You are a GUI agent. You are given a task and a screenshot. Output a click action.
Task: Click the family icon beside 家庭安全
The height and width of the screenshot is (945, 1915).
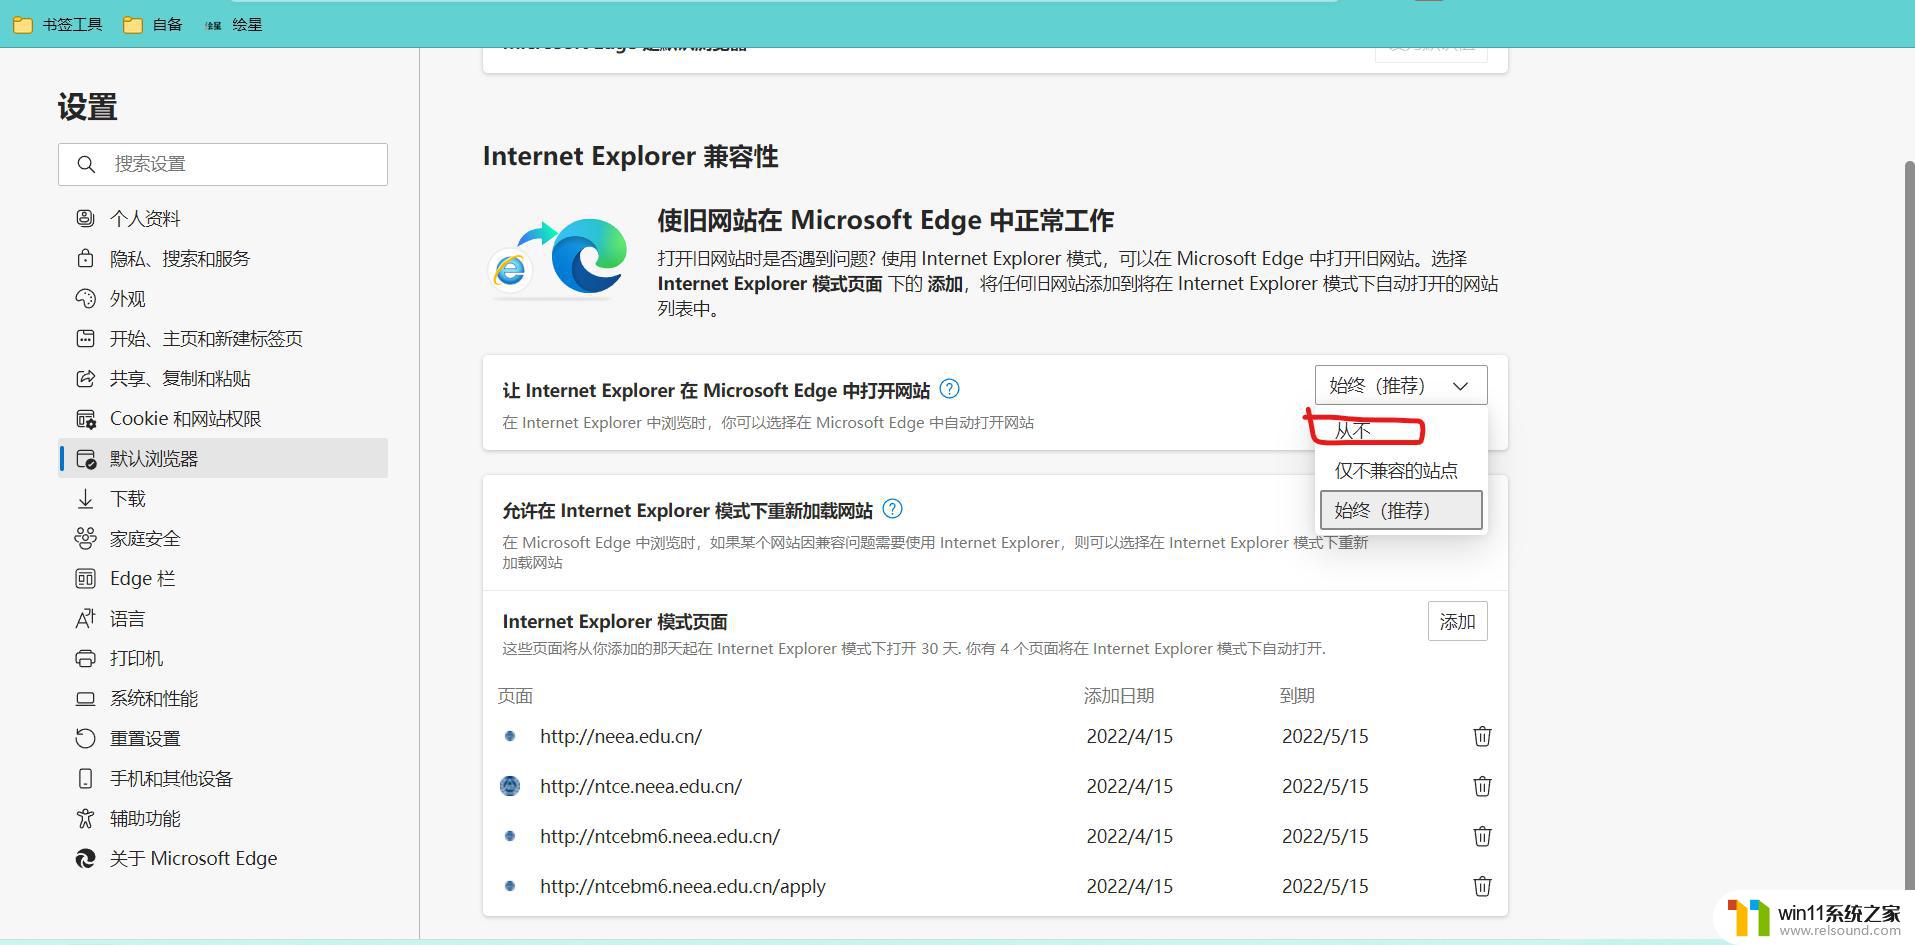click(86, 538)
